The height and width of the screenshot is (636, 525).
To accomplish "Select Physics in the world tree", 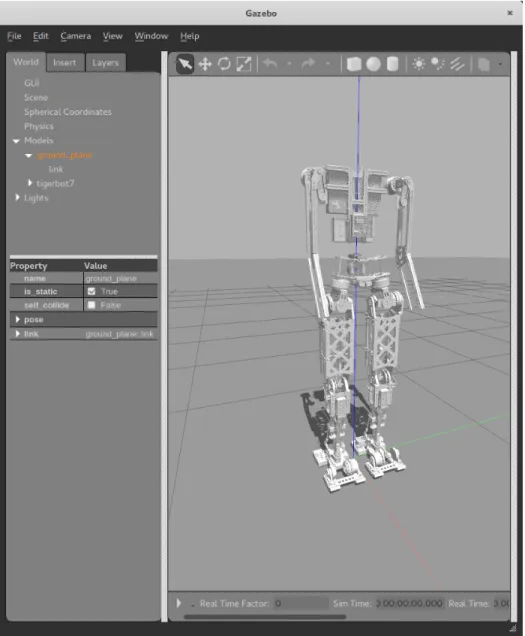I will pyautogui.click(x=39, y=127).
